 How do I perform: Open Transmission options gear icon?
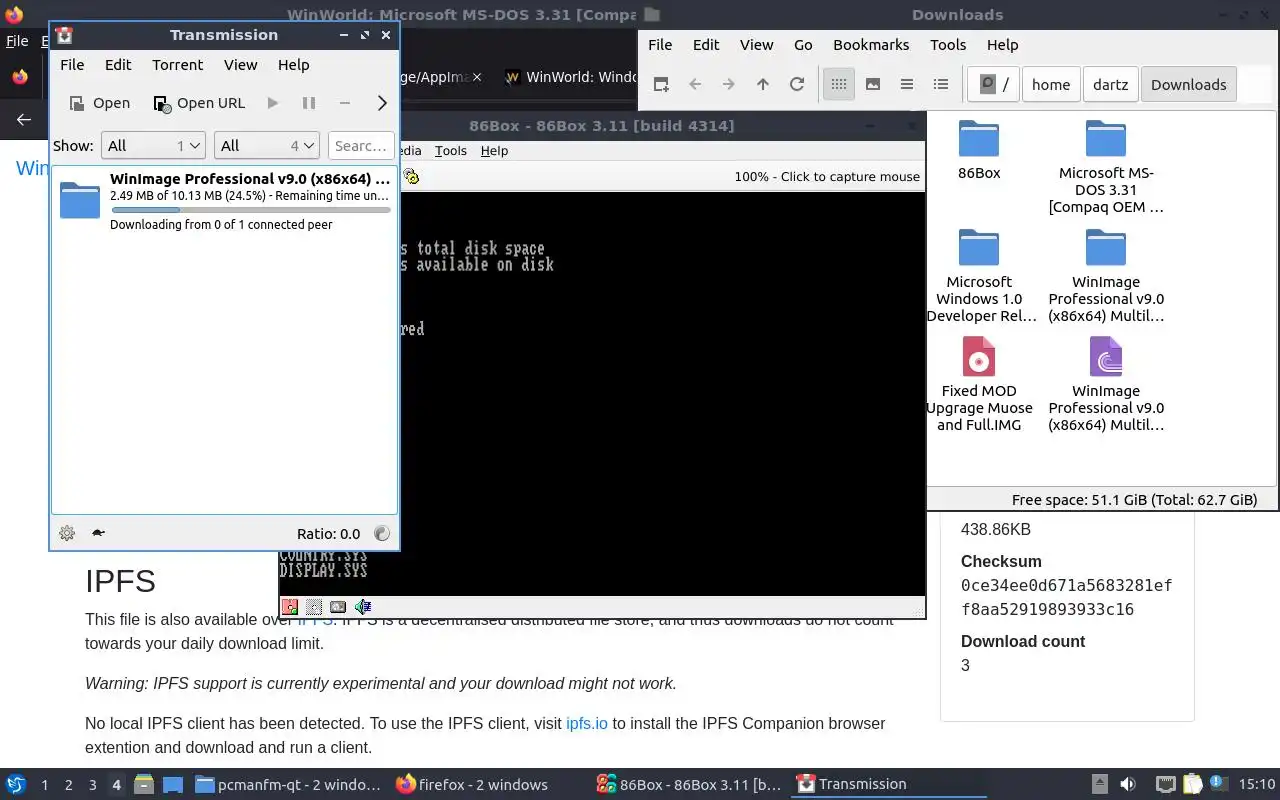coord(67,533)
